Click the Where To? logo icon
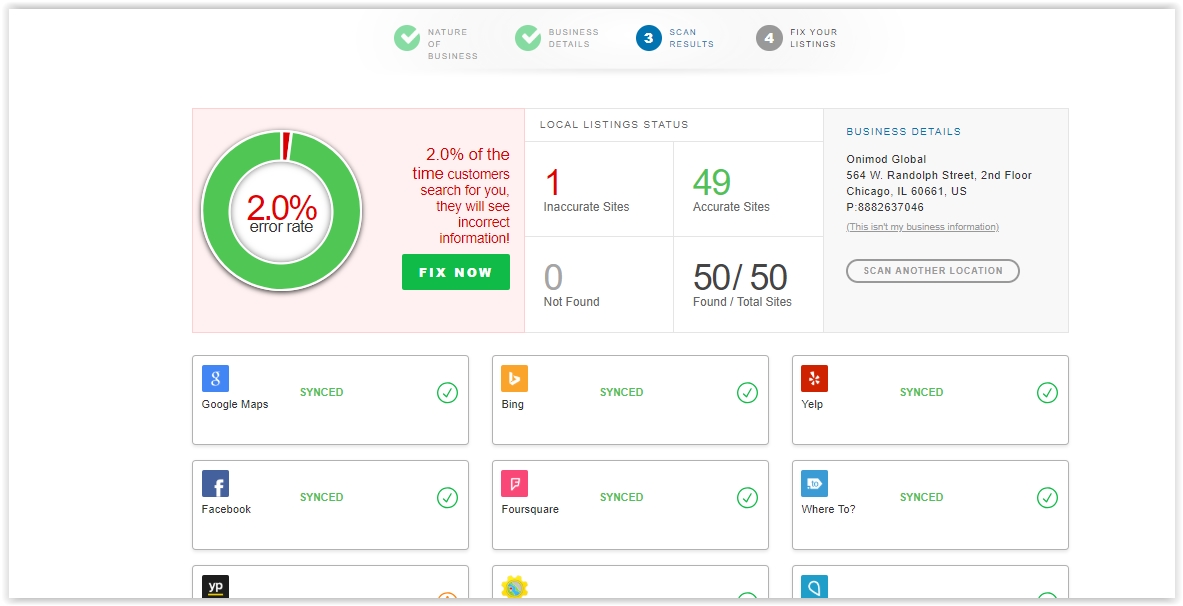The height and width of the screenshot is (606, 1183). pyautogui.click(x=814, y=484)
